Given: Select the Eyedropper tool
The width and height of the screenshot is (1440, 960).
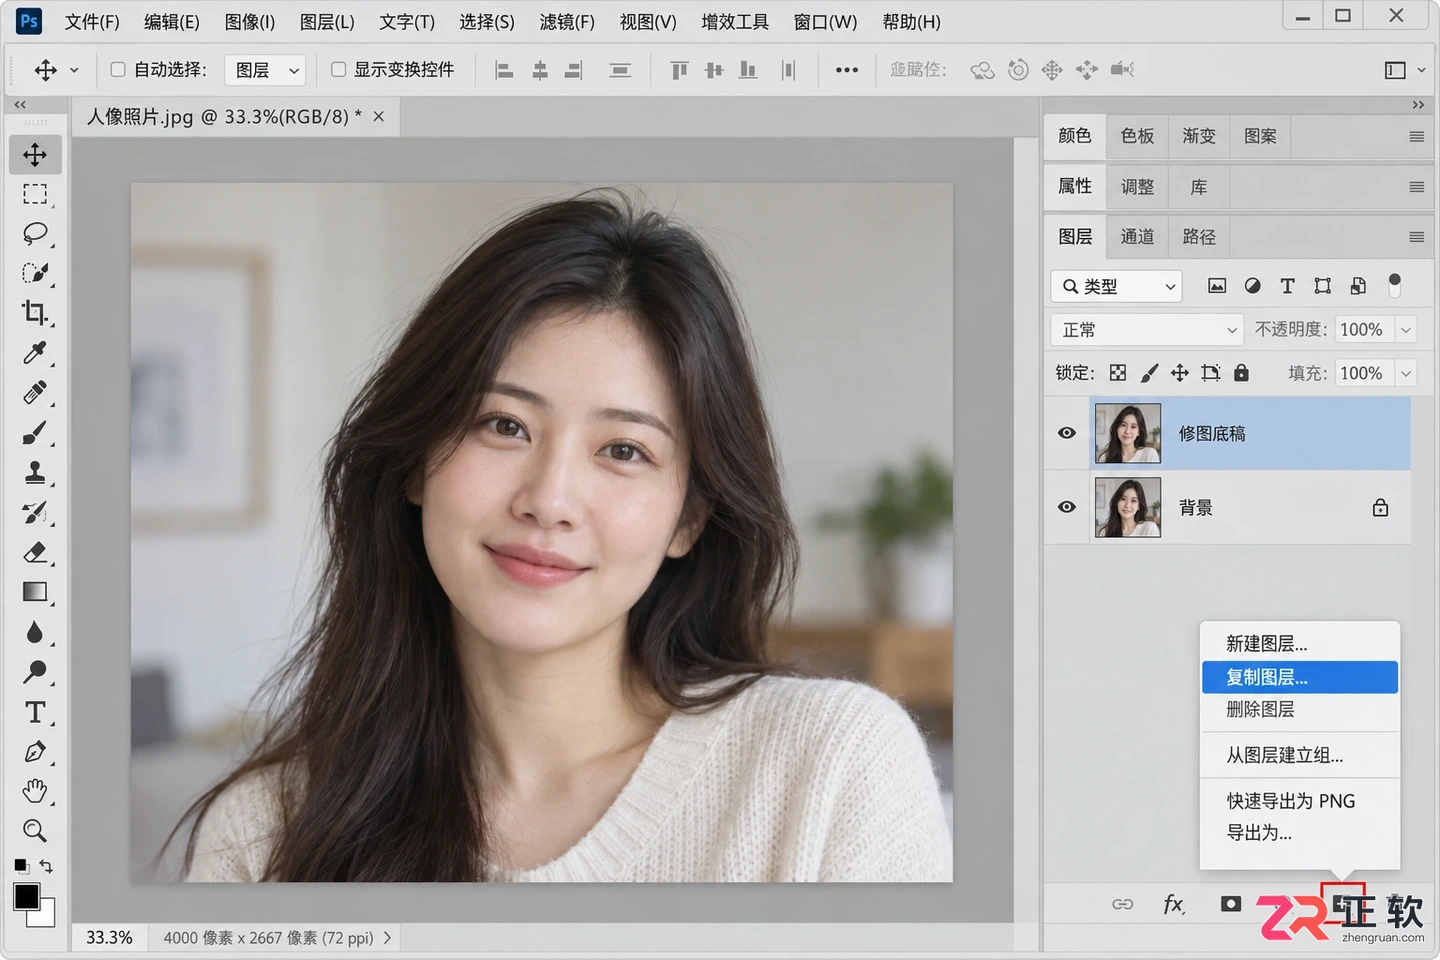Looking at the screenshot, I should 35,353.
